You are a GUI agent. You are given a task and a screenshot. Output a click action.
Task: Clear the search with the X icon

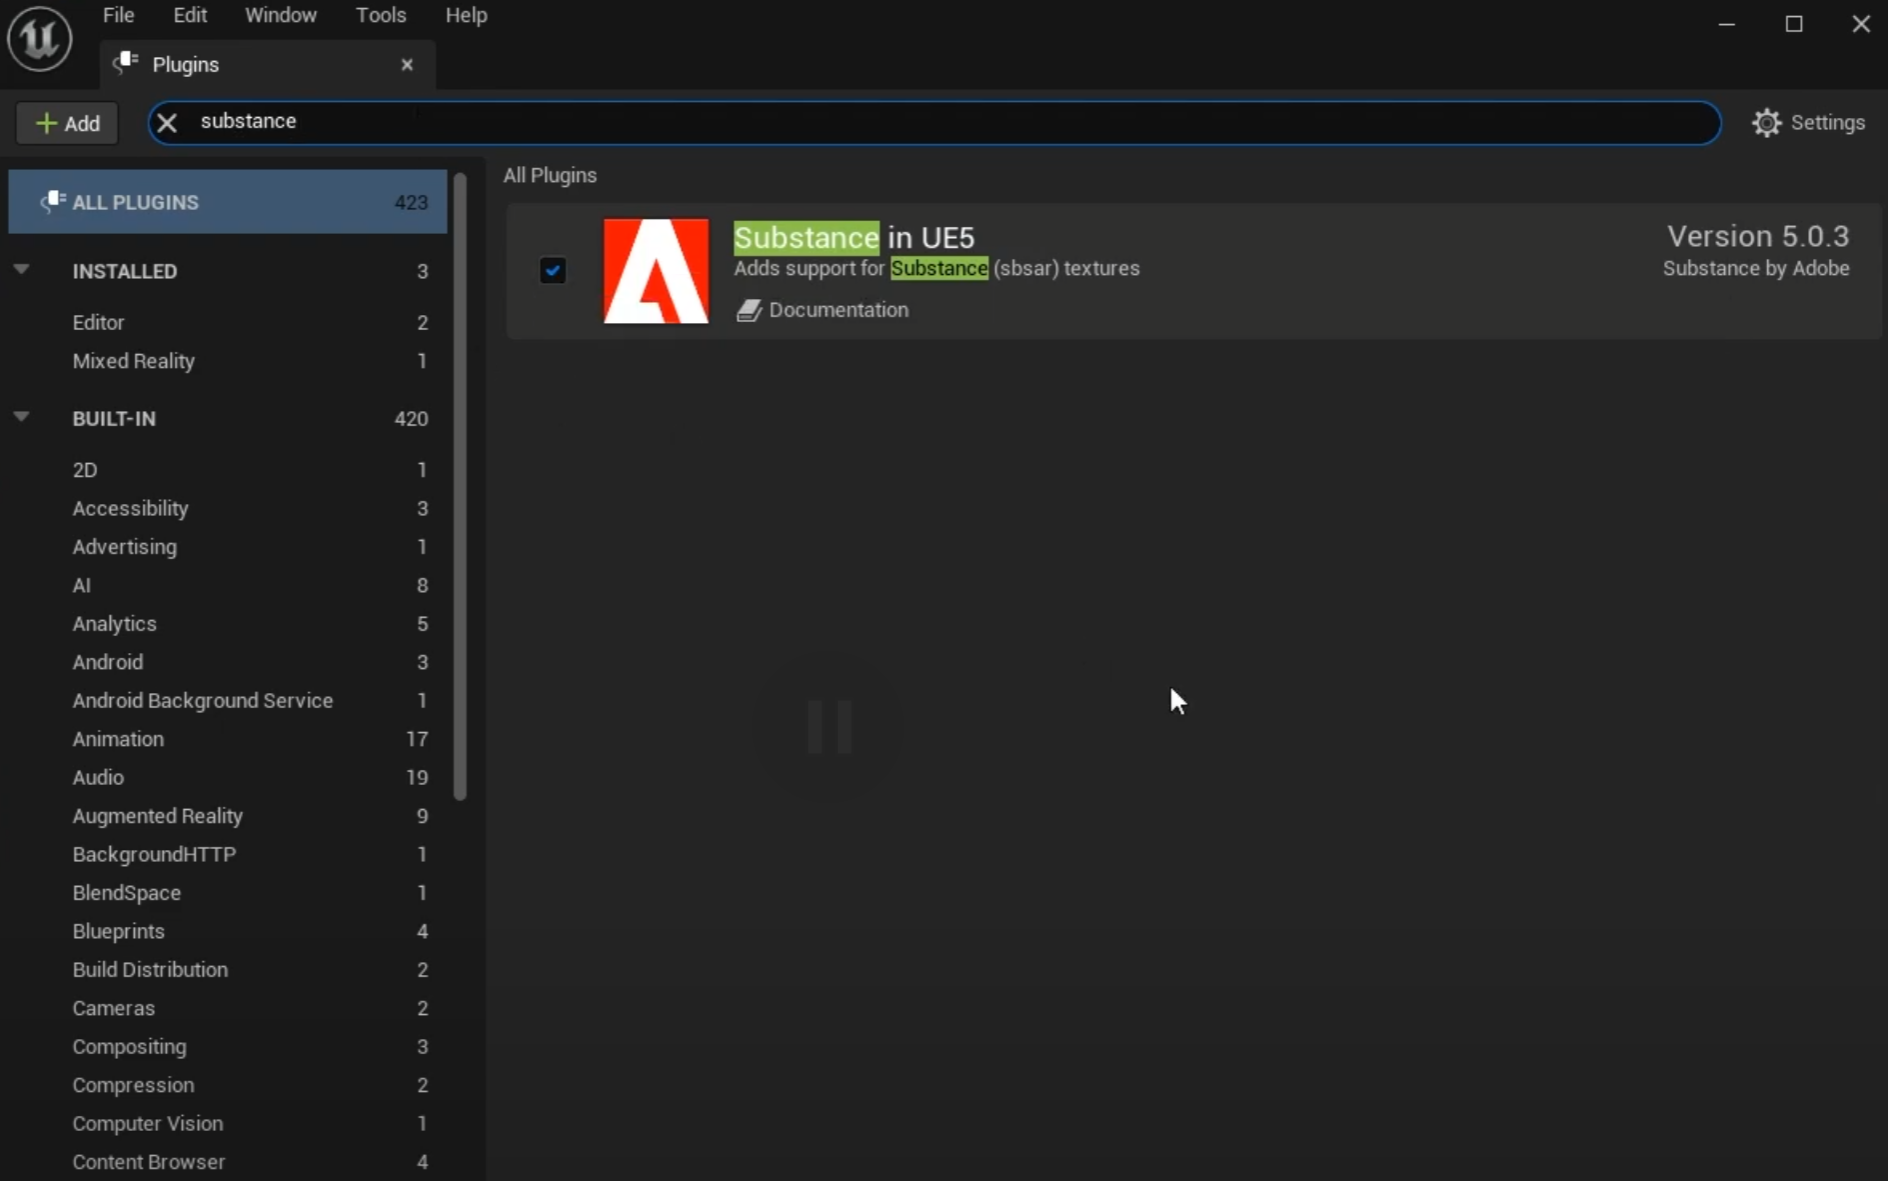pyautogui.click(x=167, y=122)
